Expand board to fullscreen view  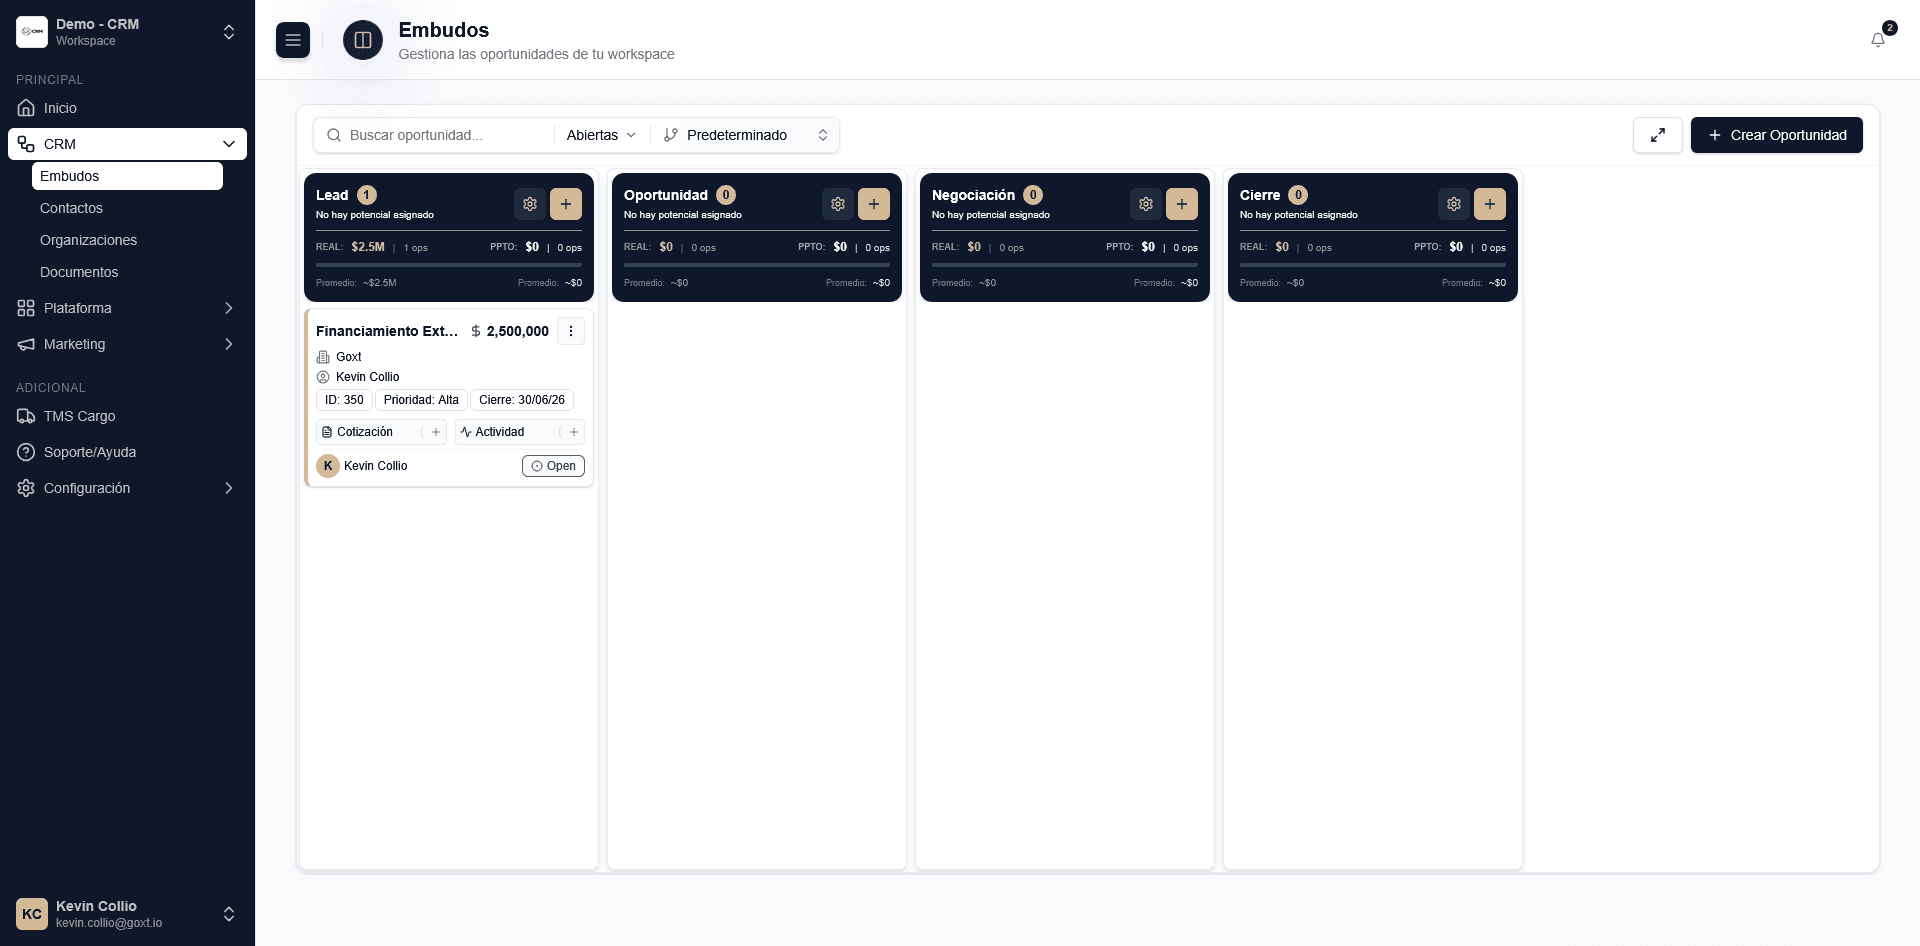1658,135
